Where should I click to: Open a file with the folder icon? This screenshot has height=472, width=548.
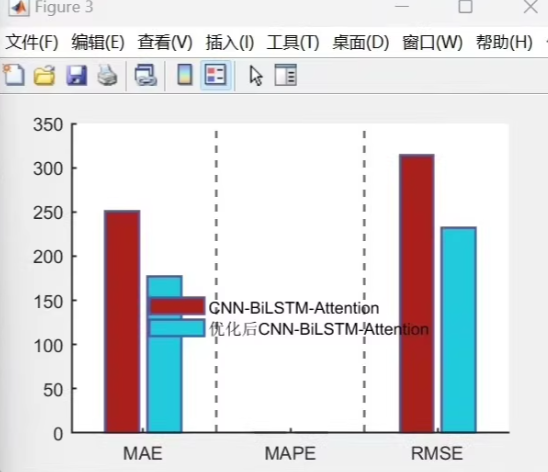pyautogui.click(x=44, y=75)
